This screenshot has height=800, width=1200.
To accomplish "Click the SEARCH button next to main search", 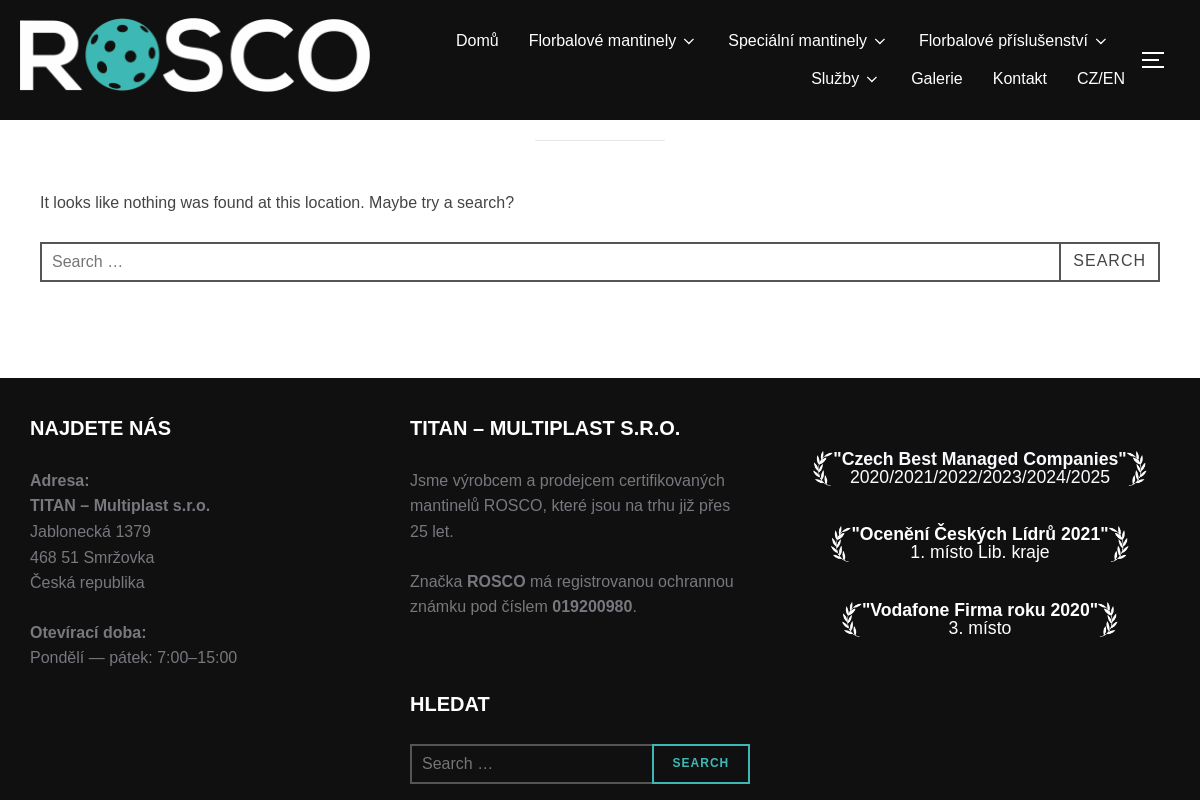I will pyautogui.click(x=1109, y=261).
